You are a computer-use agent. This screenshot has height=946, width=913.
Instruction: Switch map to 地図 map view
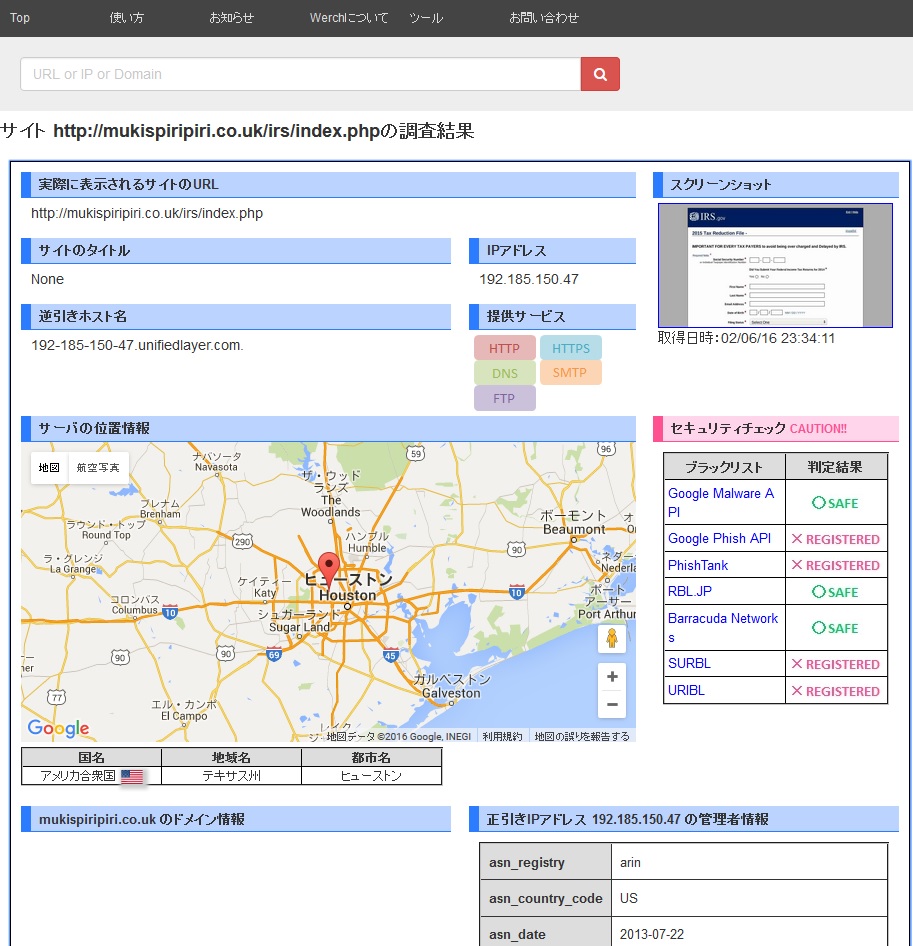tap(49, 468)
